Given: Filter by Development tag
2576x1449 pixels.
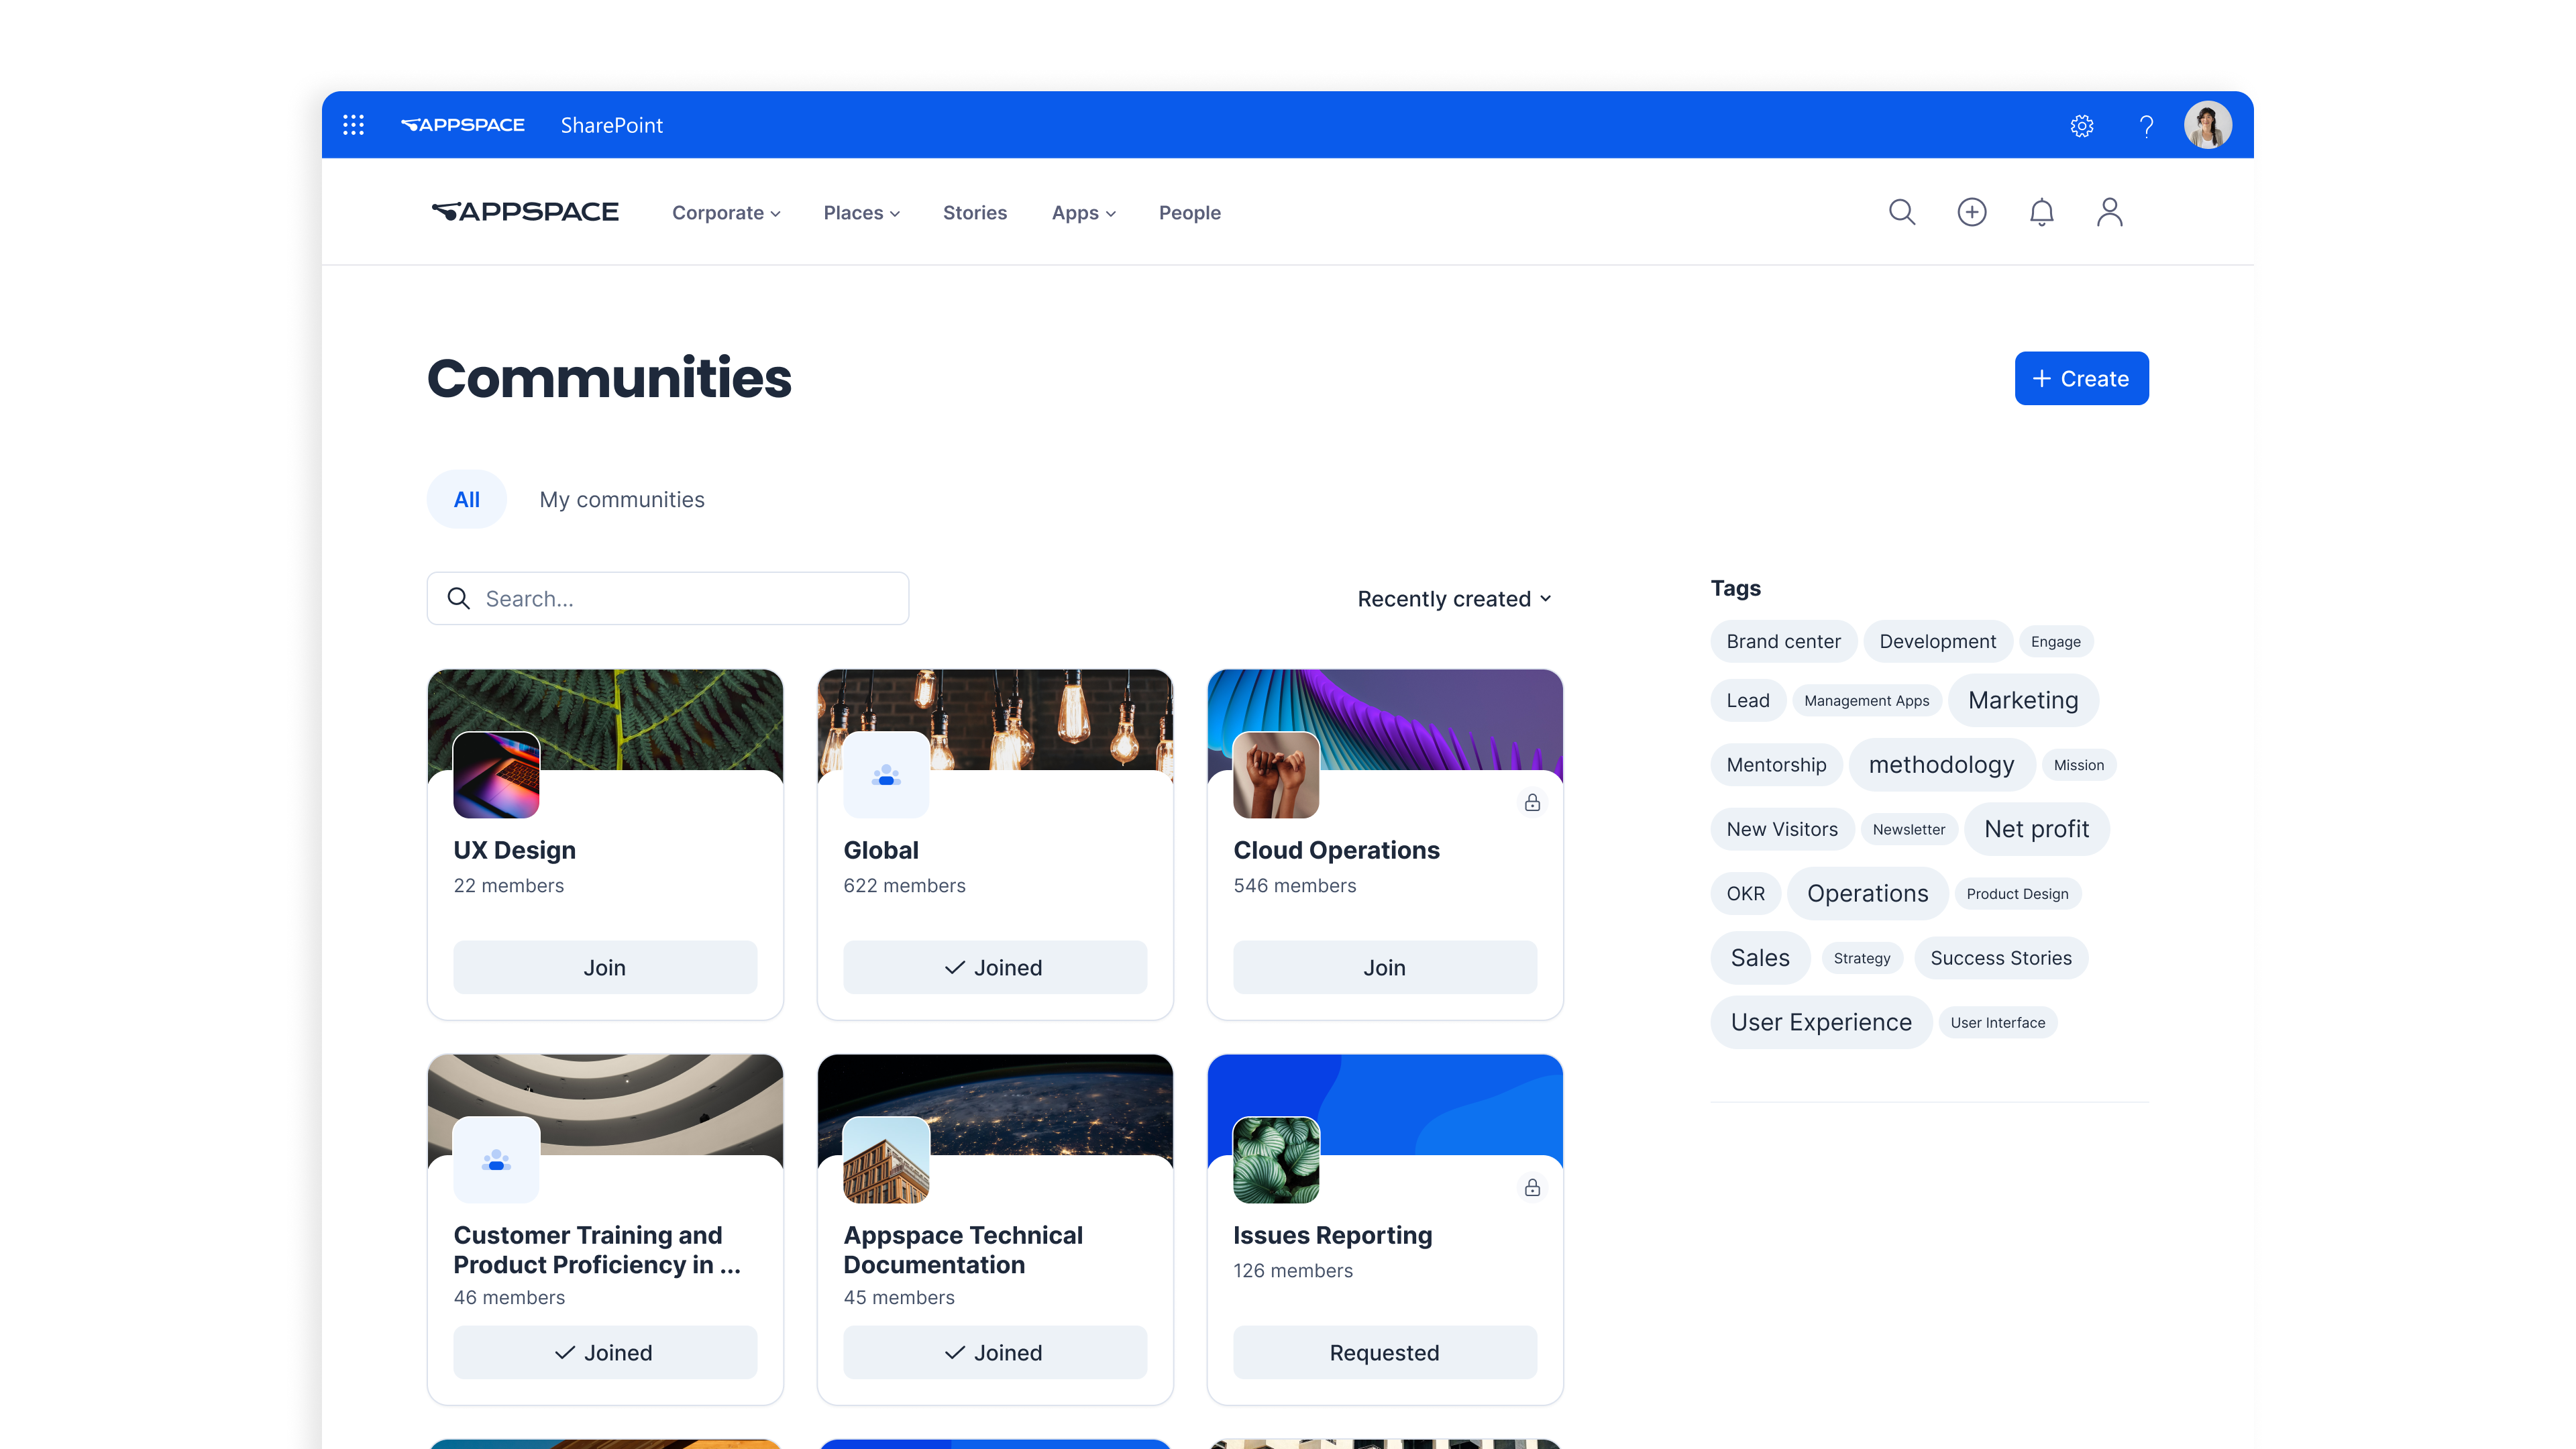Looking at the screenshot, I should pyautogui.click(x=1938, y=641).
